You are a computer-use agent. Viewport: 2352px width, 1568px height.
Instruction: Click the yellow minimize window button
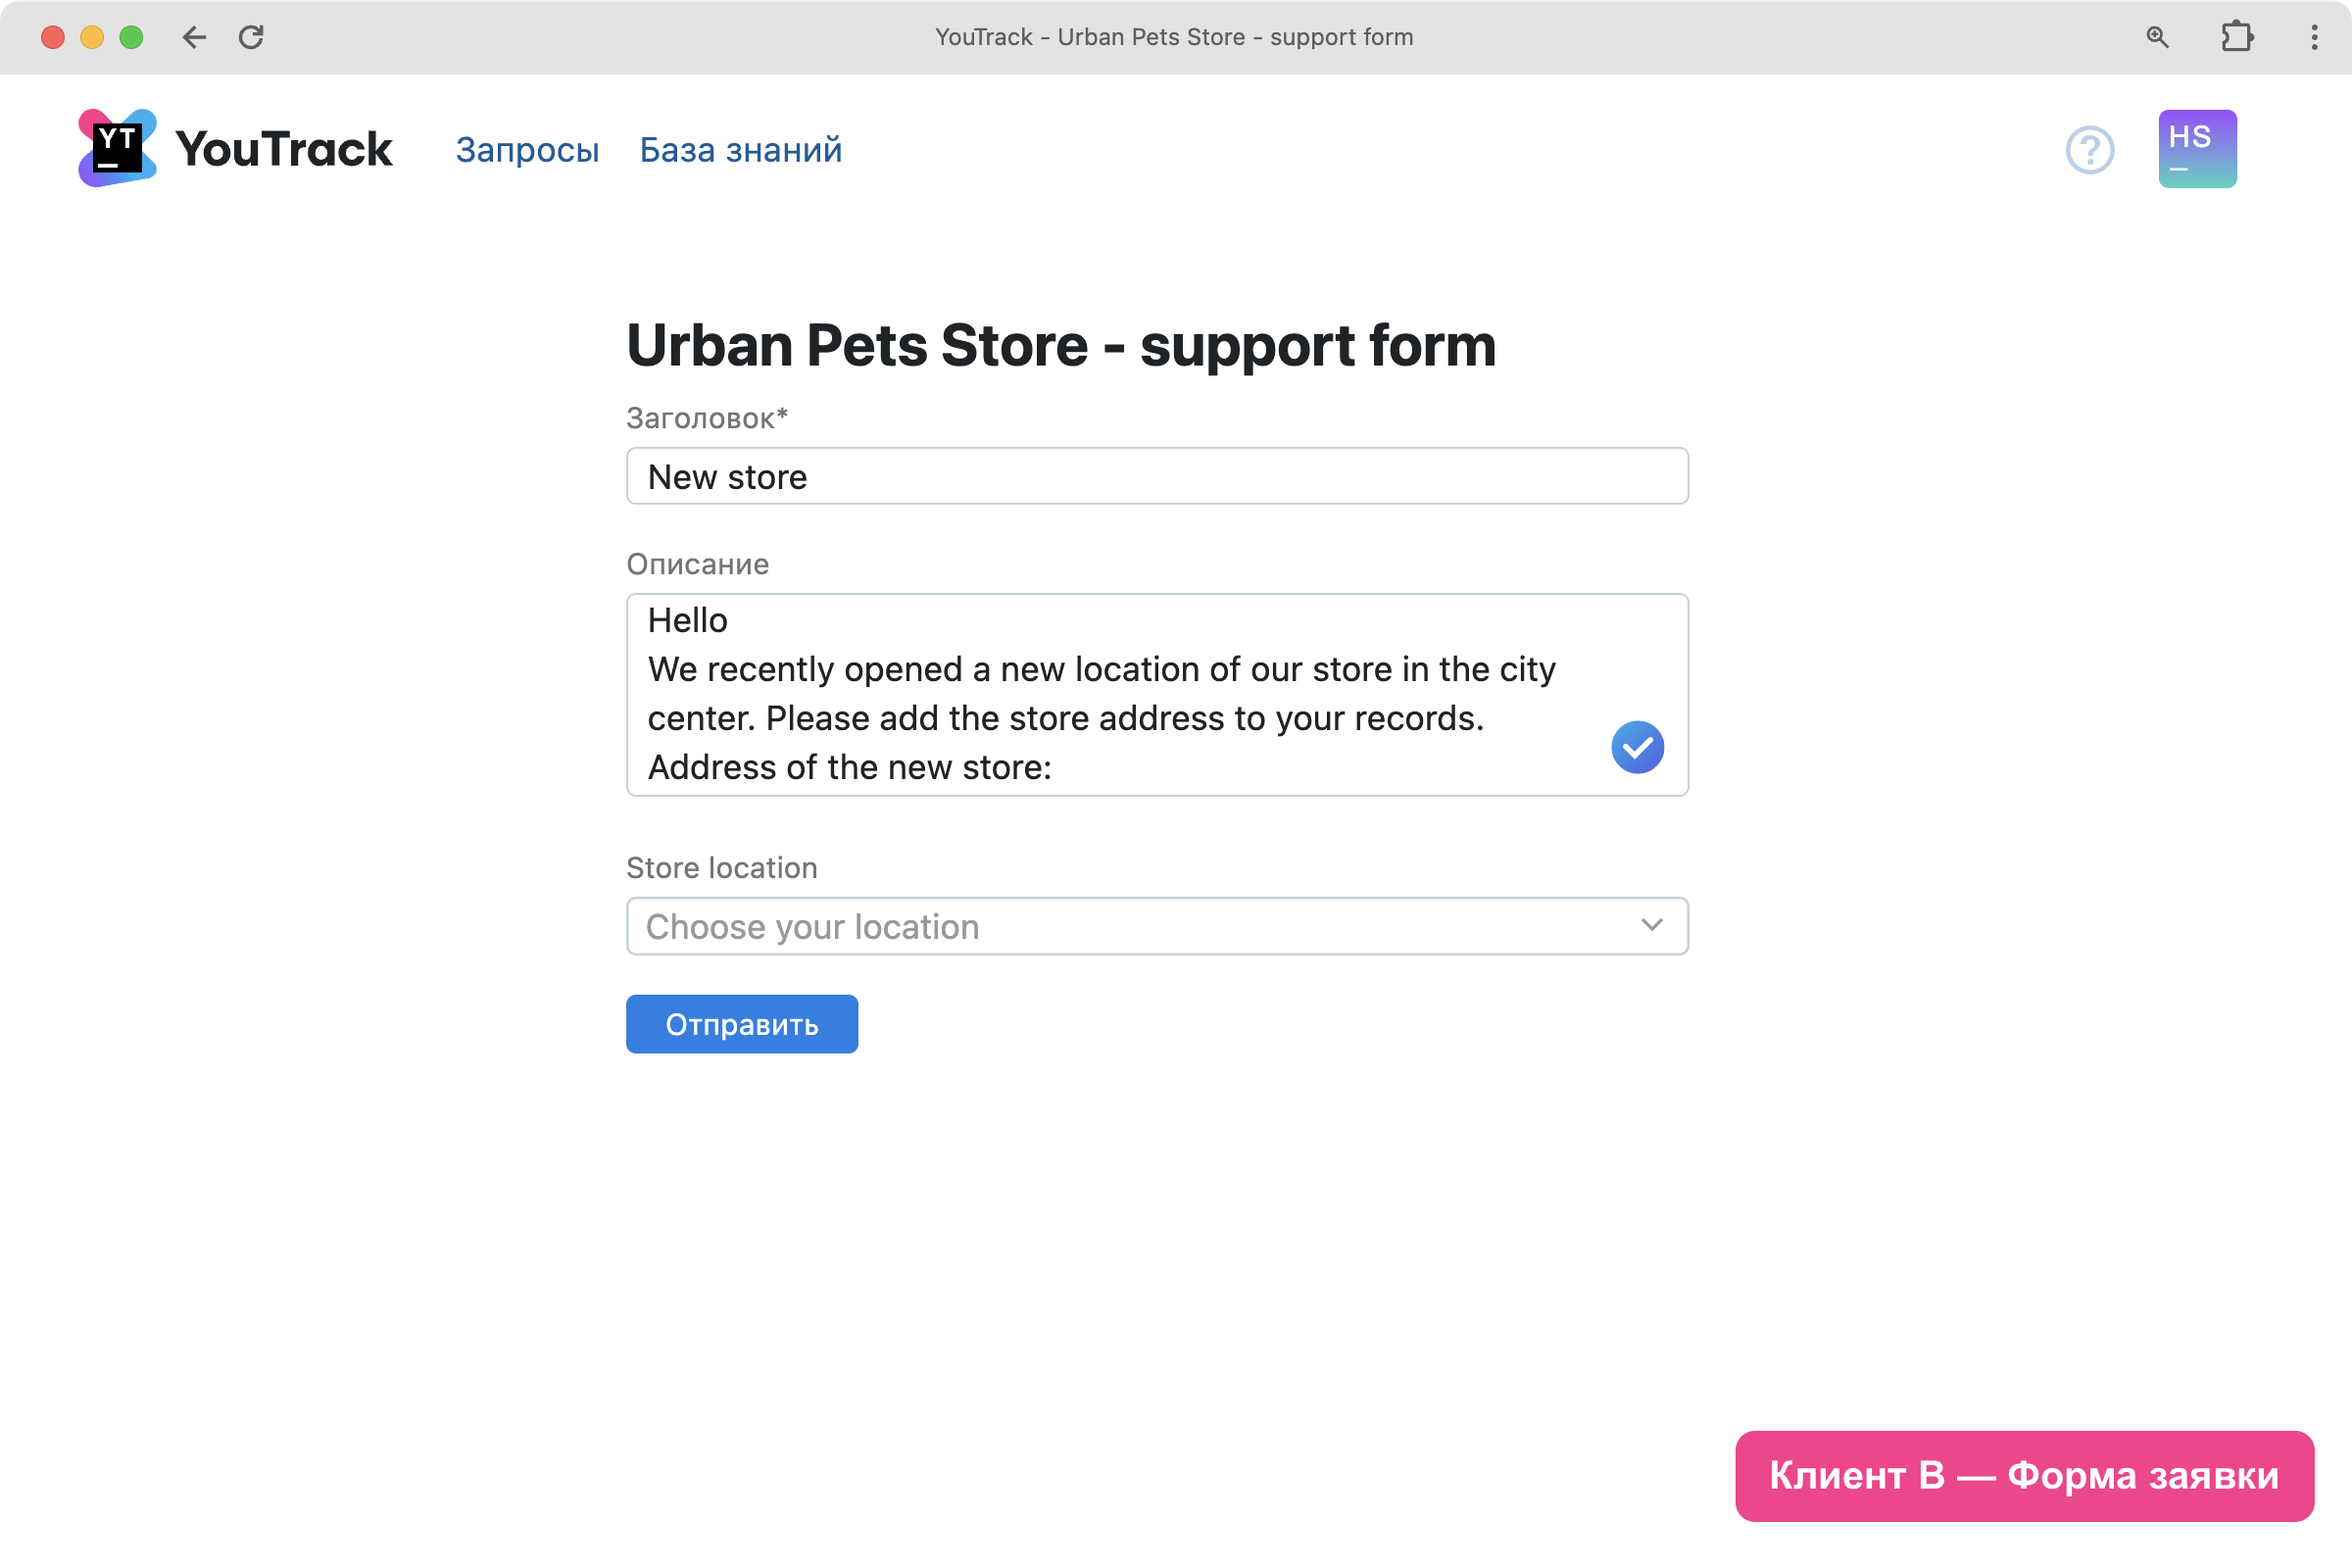(92, 37)
